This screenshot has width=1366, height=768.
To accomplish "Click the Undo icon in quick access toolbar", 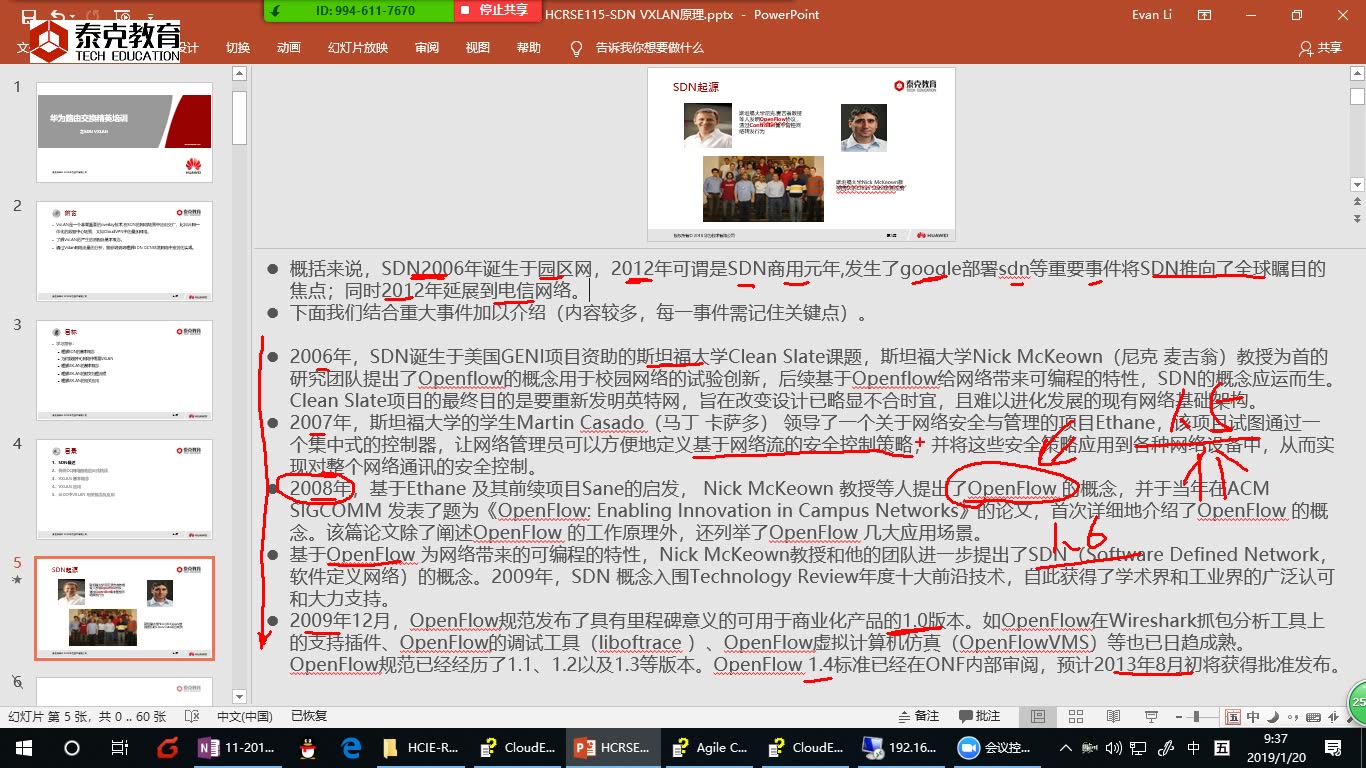I will click(58, 14).
